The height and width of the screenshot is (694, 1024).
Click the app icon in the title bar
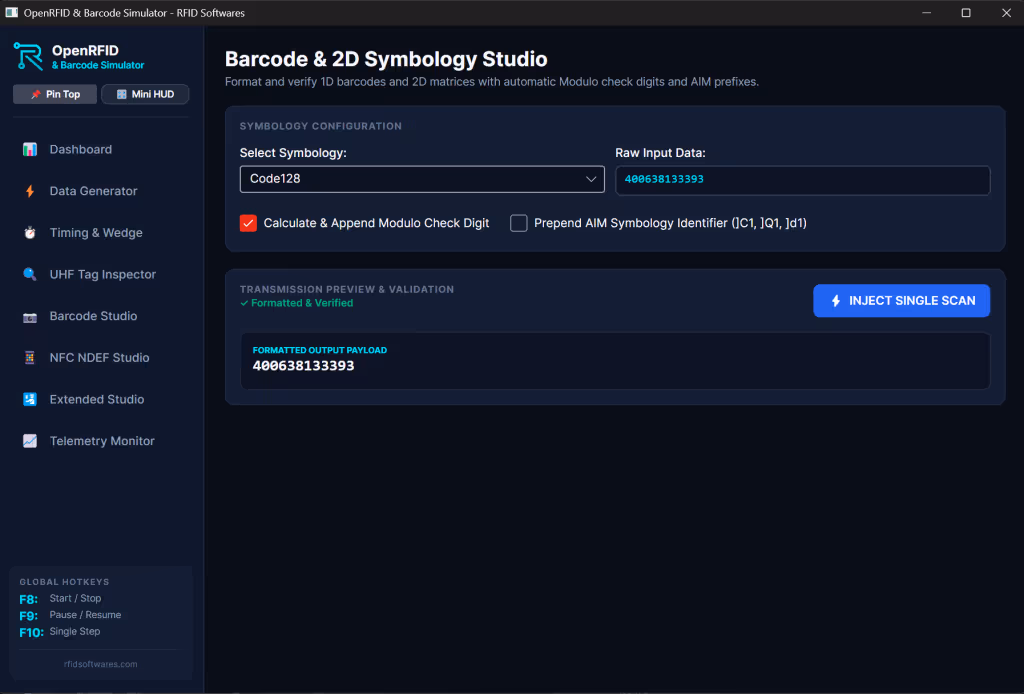point(12,12)
